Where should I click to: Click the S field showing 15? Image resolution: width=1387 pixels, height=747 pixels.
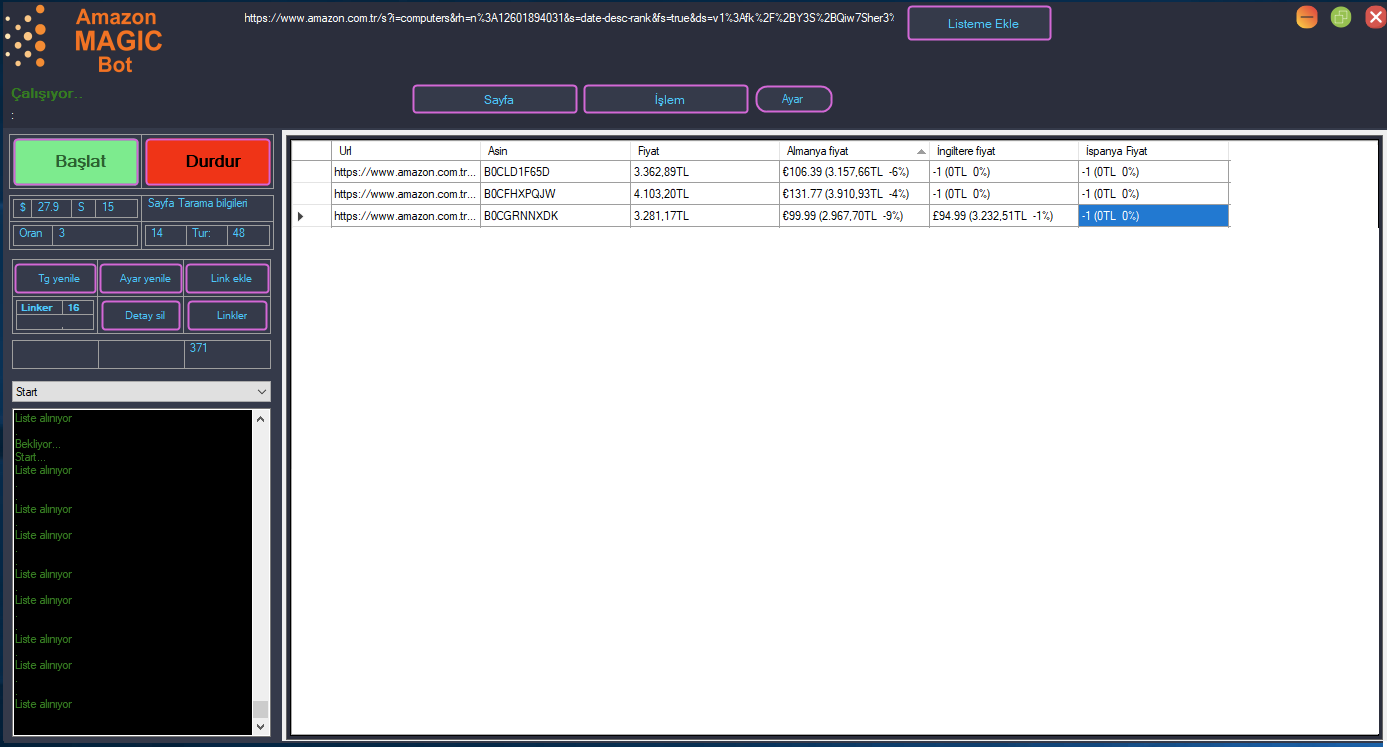tap(115, 207)
